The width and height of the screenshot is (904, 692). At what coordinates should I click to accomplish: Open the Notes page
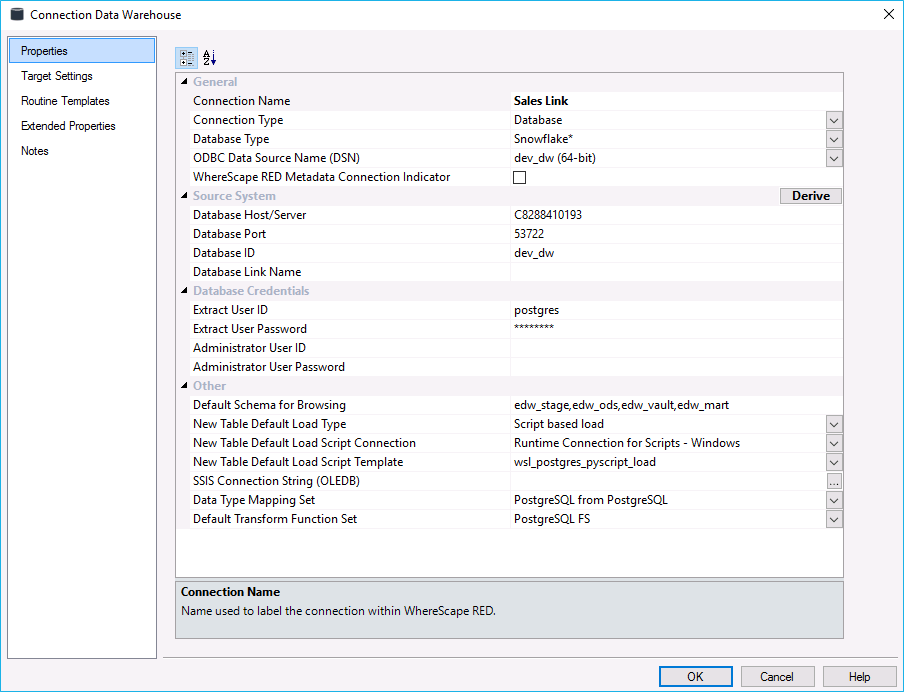(x=35, y=151)
